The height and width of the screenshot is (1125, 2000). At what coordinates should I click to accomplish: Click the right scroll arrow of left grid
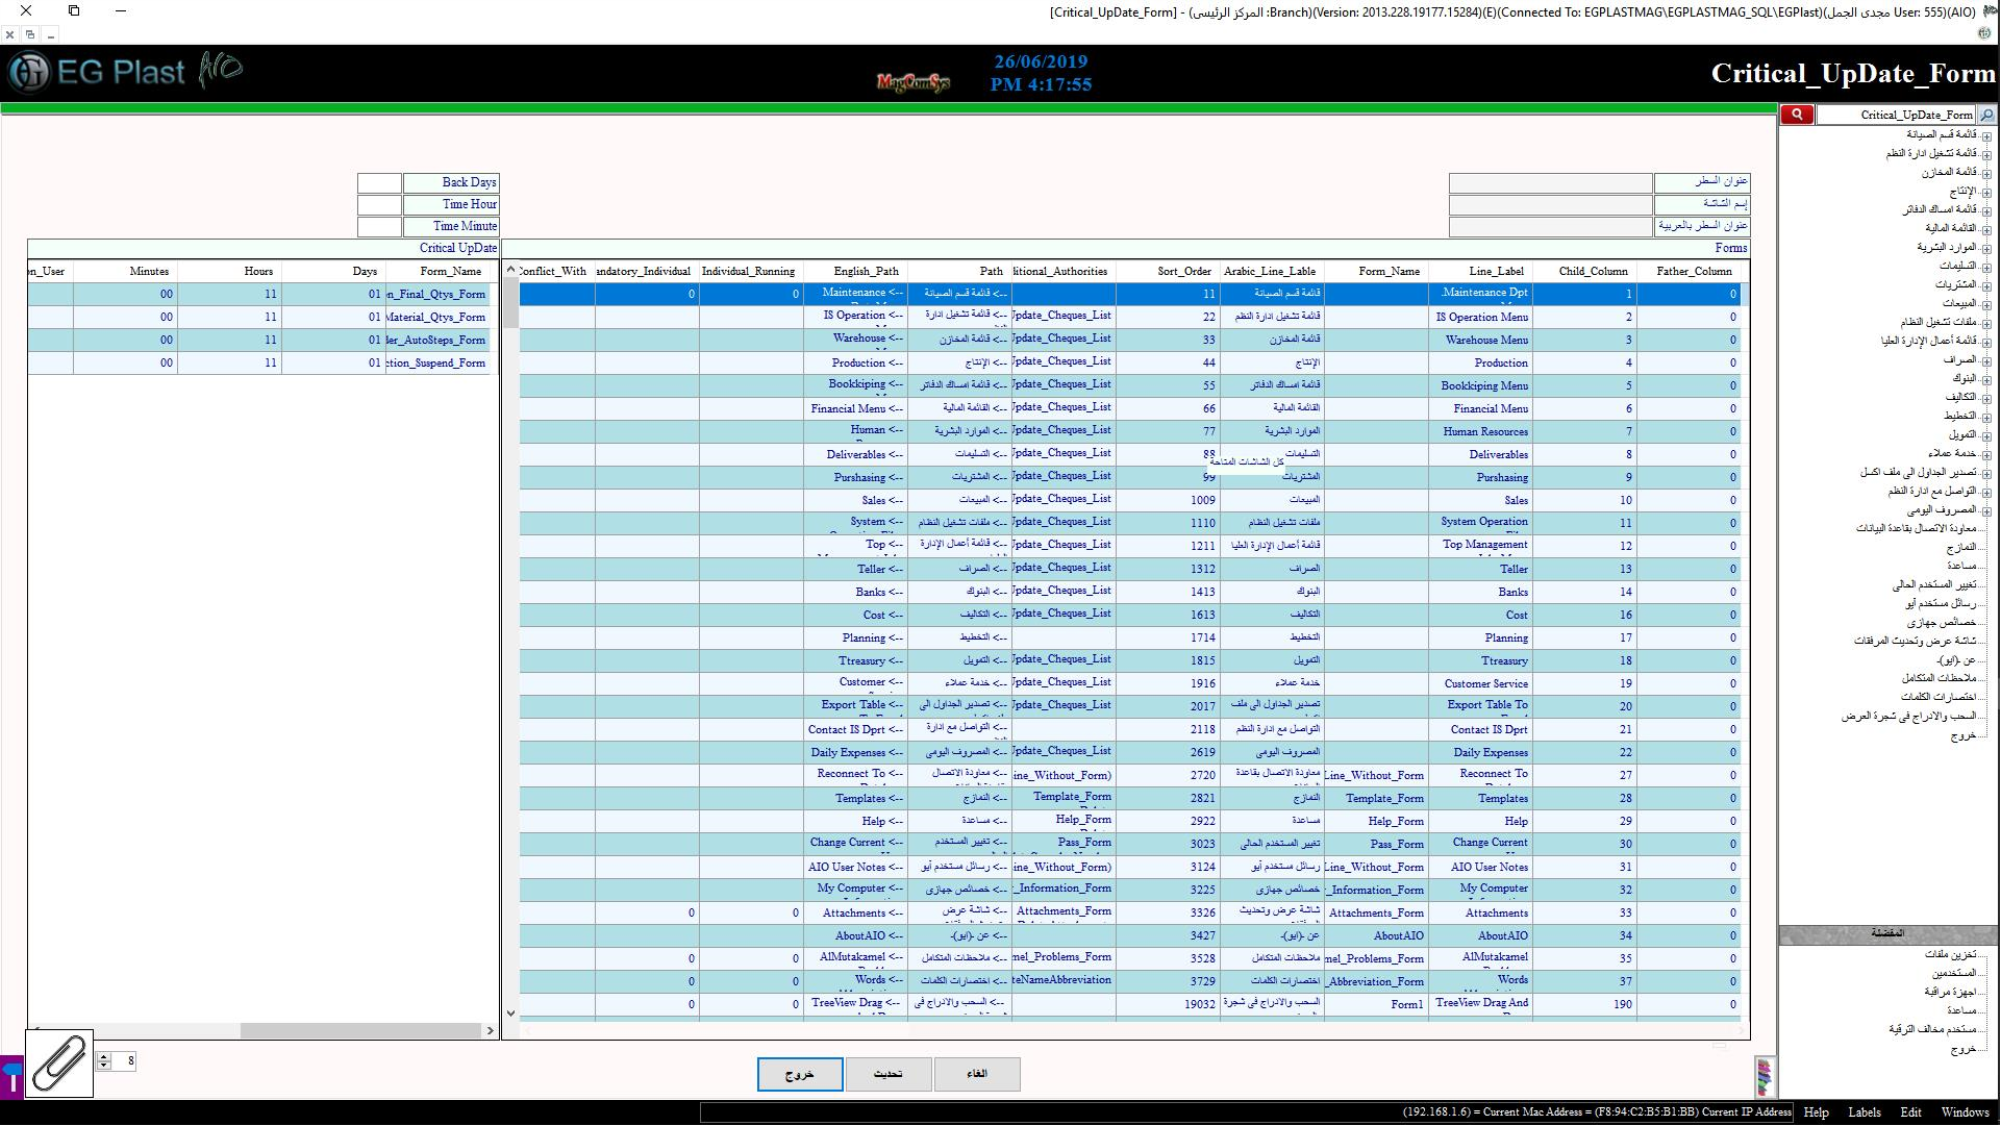pyautogui.click(x=490, y=1030)
